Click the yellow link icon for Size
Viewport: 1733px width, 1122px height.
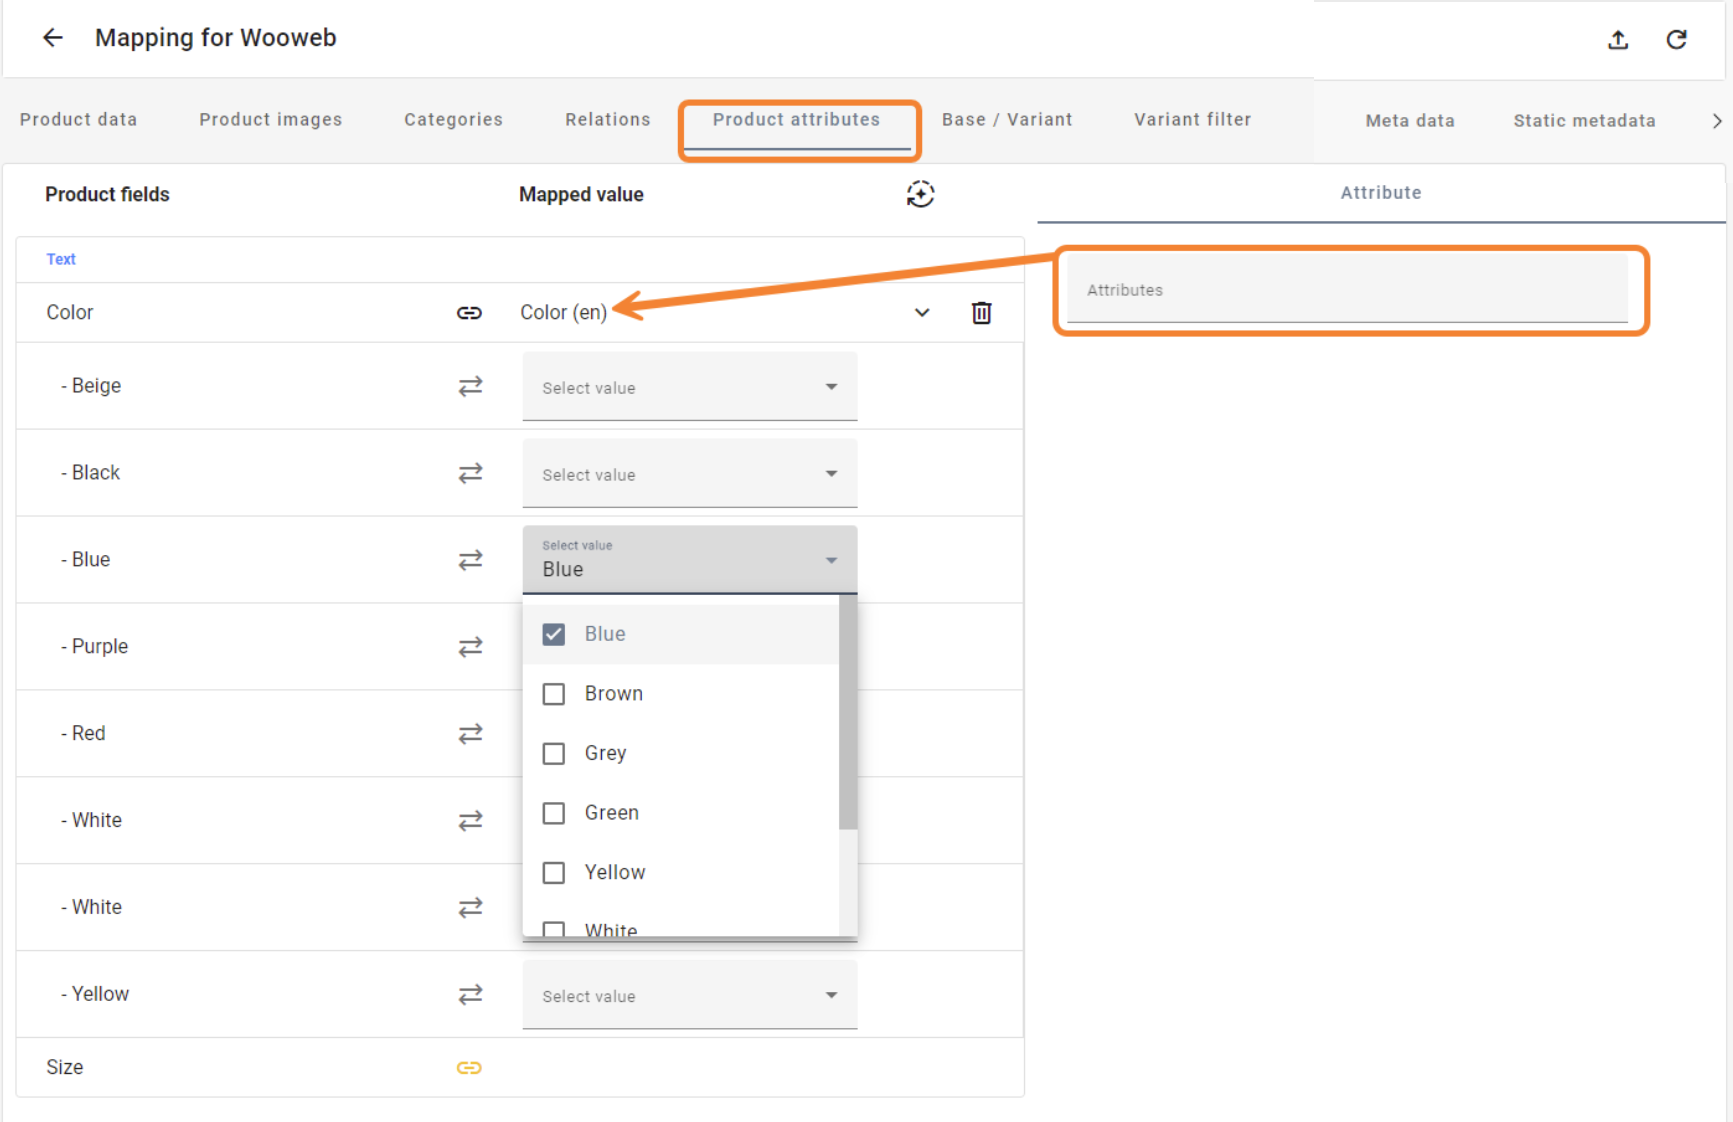[x=469, y=1068]
